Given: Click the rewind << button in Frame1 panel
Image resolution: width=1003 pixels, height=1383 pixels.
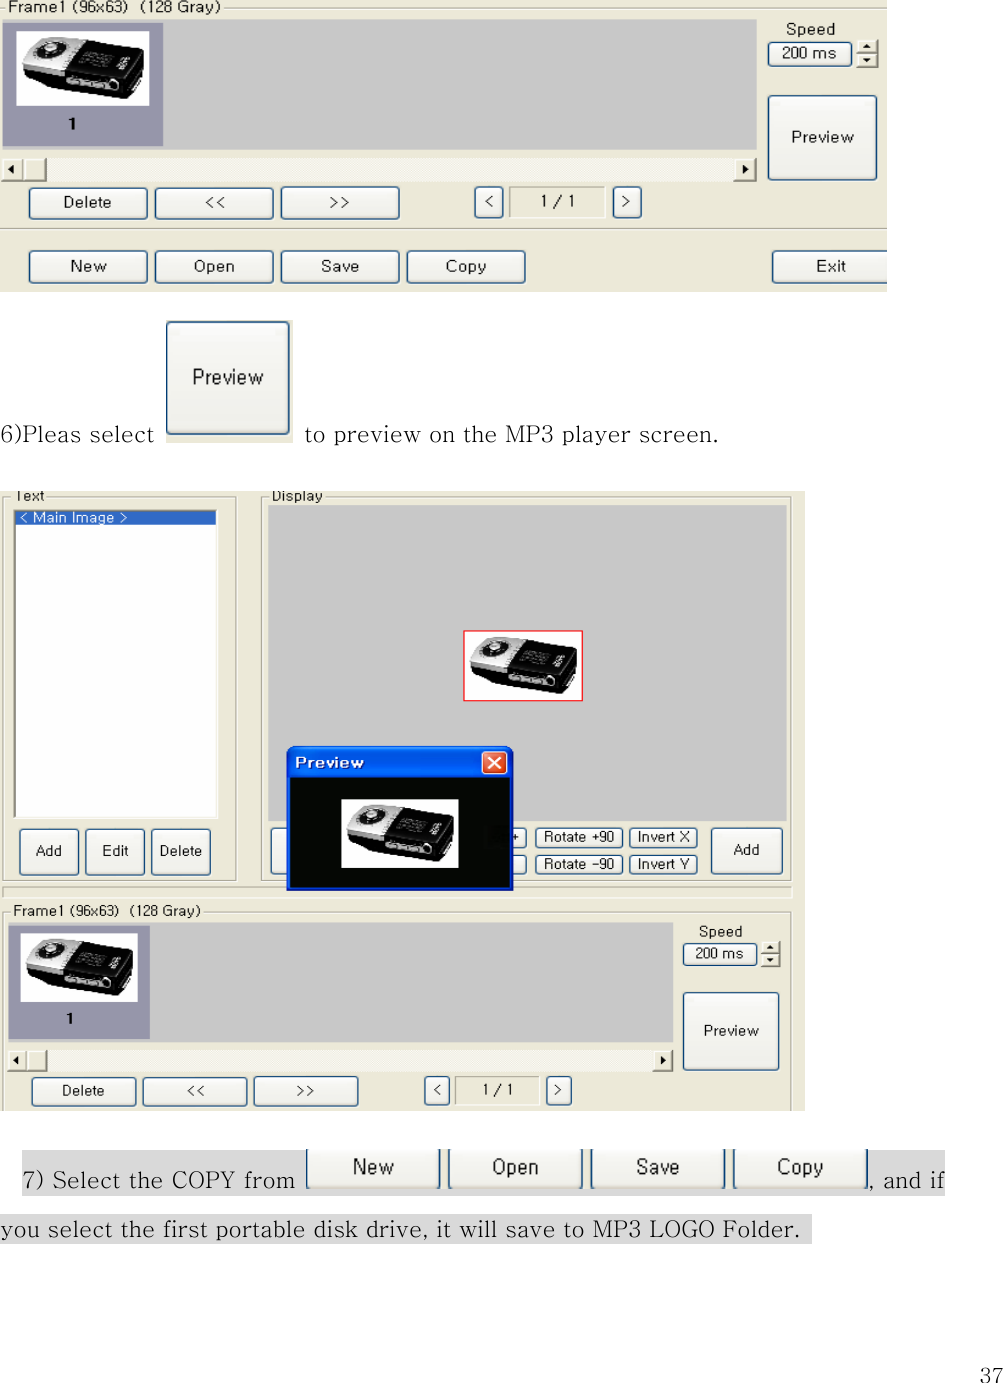Looking at the screenshot, I should click(x=213, y=203).
